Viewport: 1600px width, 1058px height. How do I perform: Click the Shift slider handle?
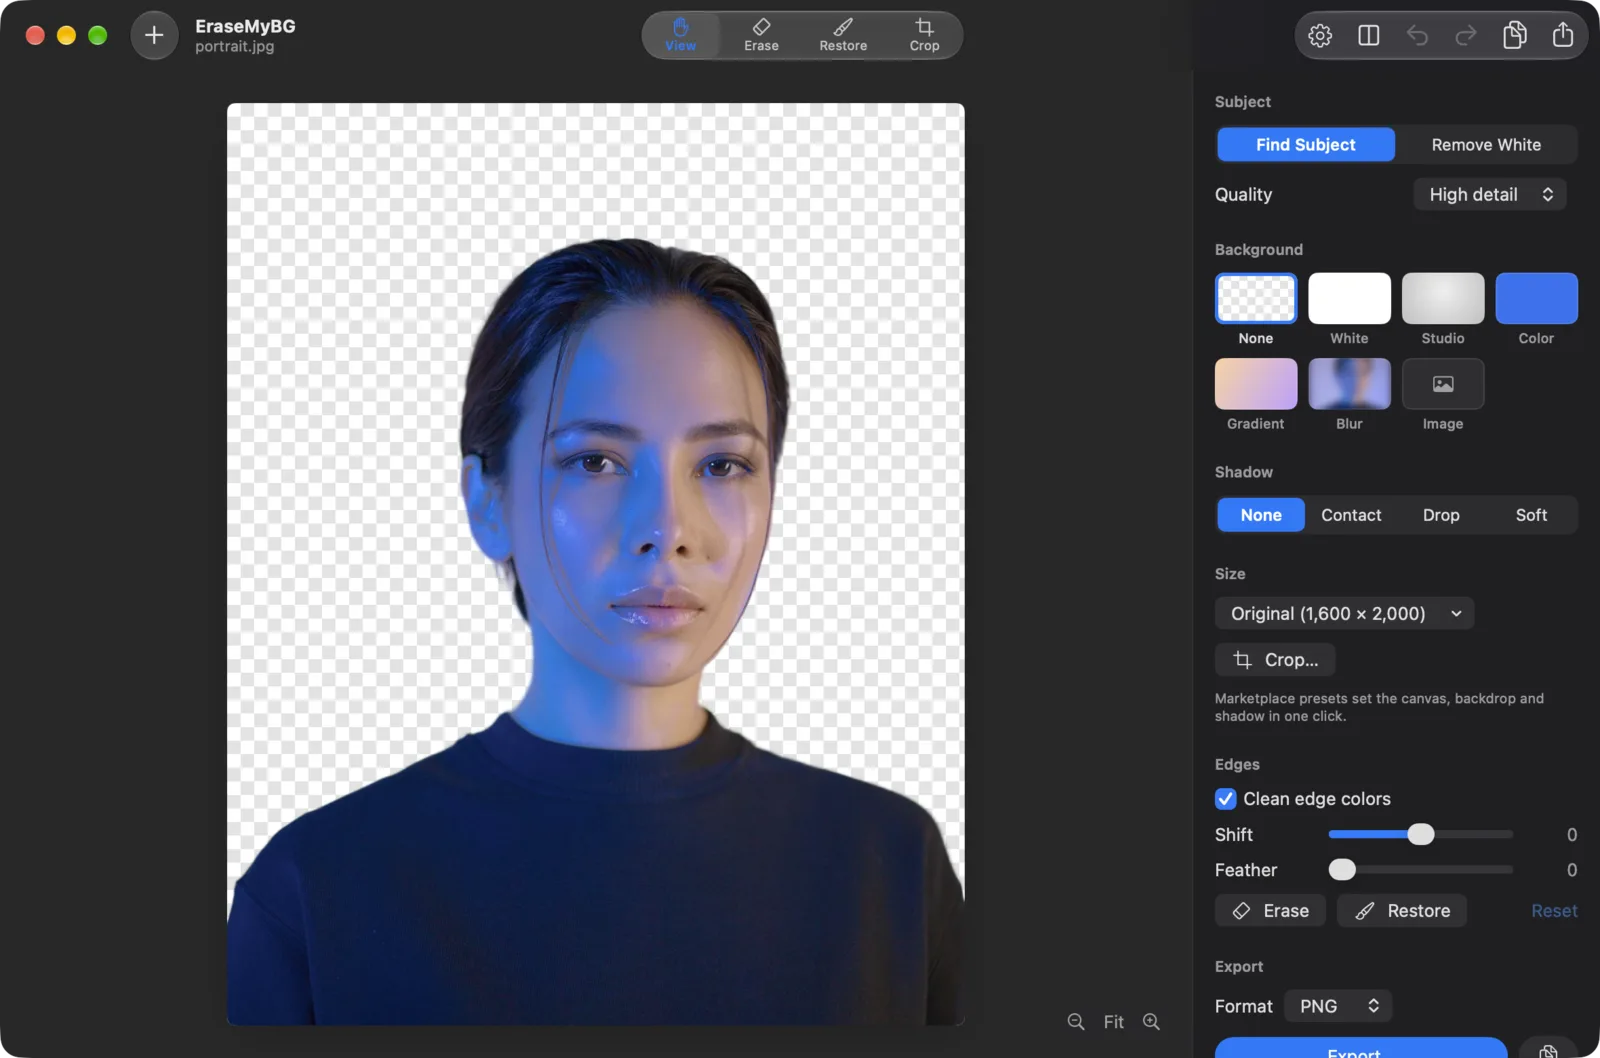tap(1421, 834)
